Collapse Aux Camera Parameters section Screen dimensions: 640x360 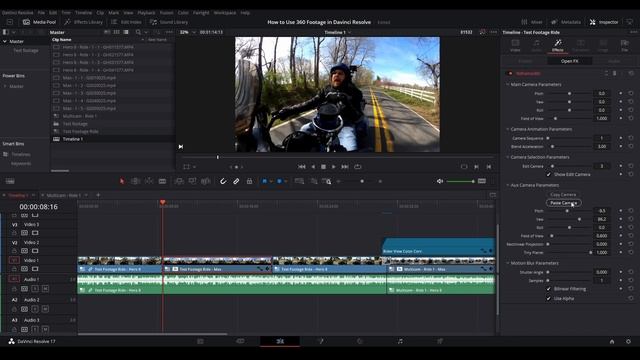(x=507, y=185)
